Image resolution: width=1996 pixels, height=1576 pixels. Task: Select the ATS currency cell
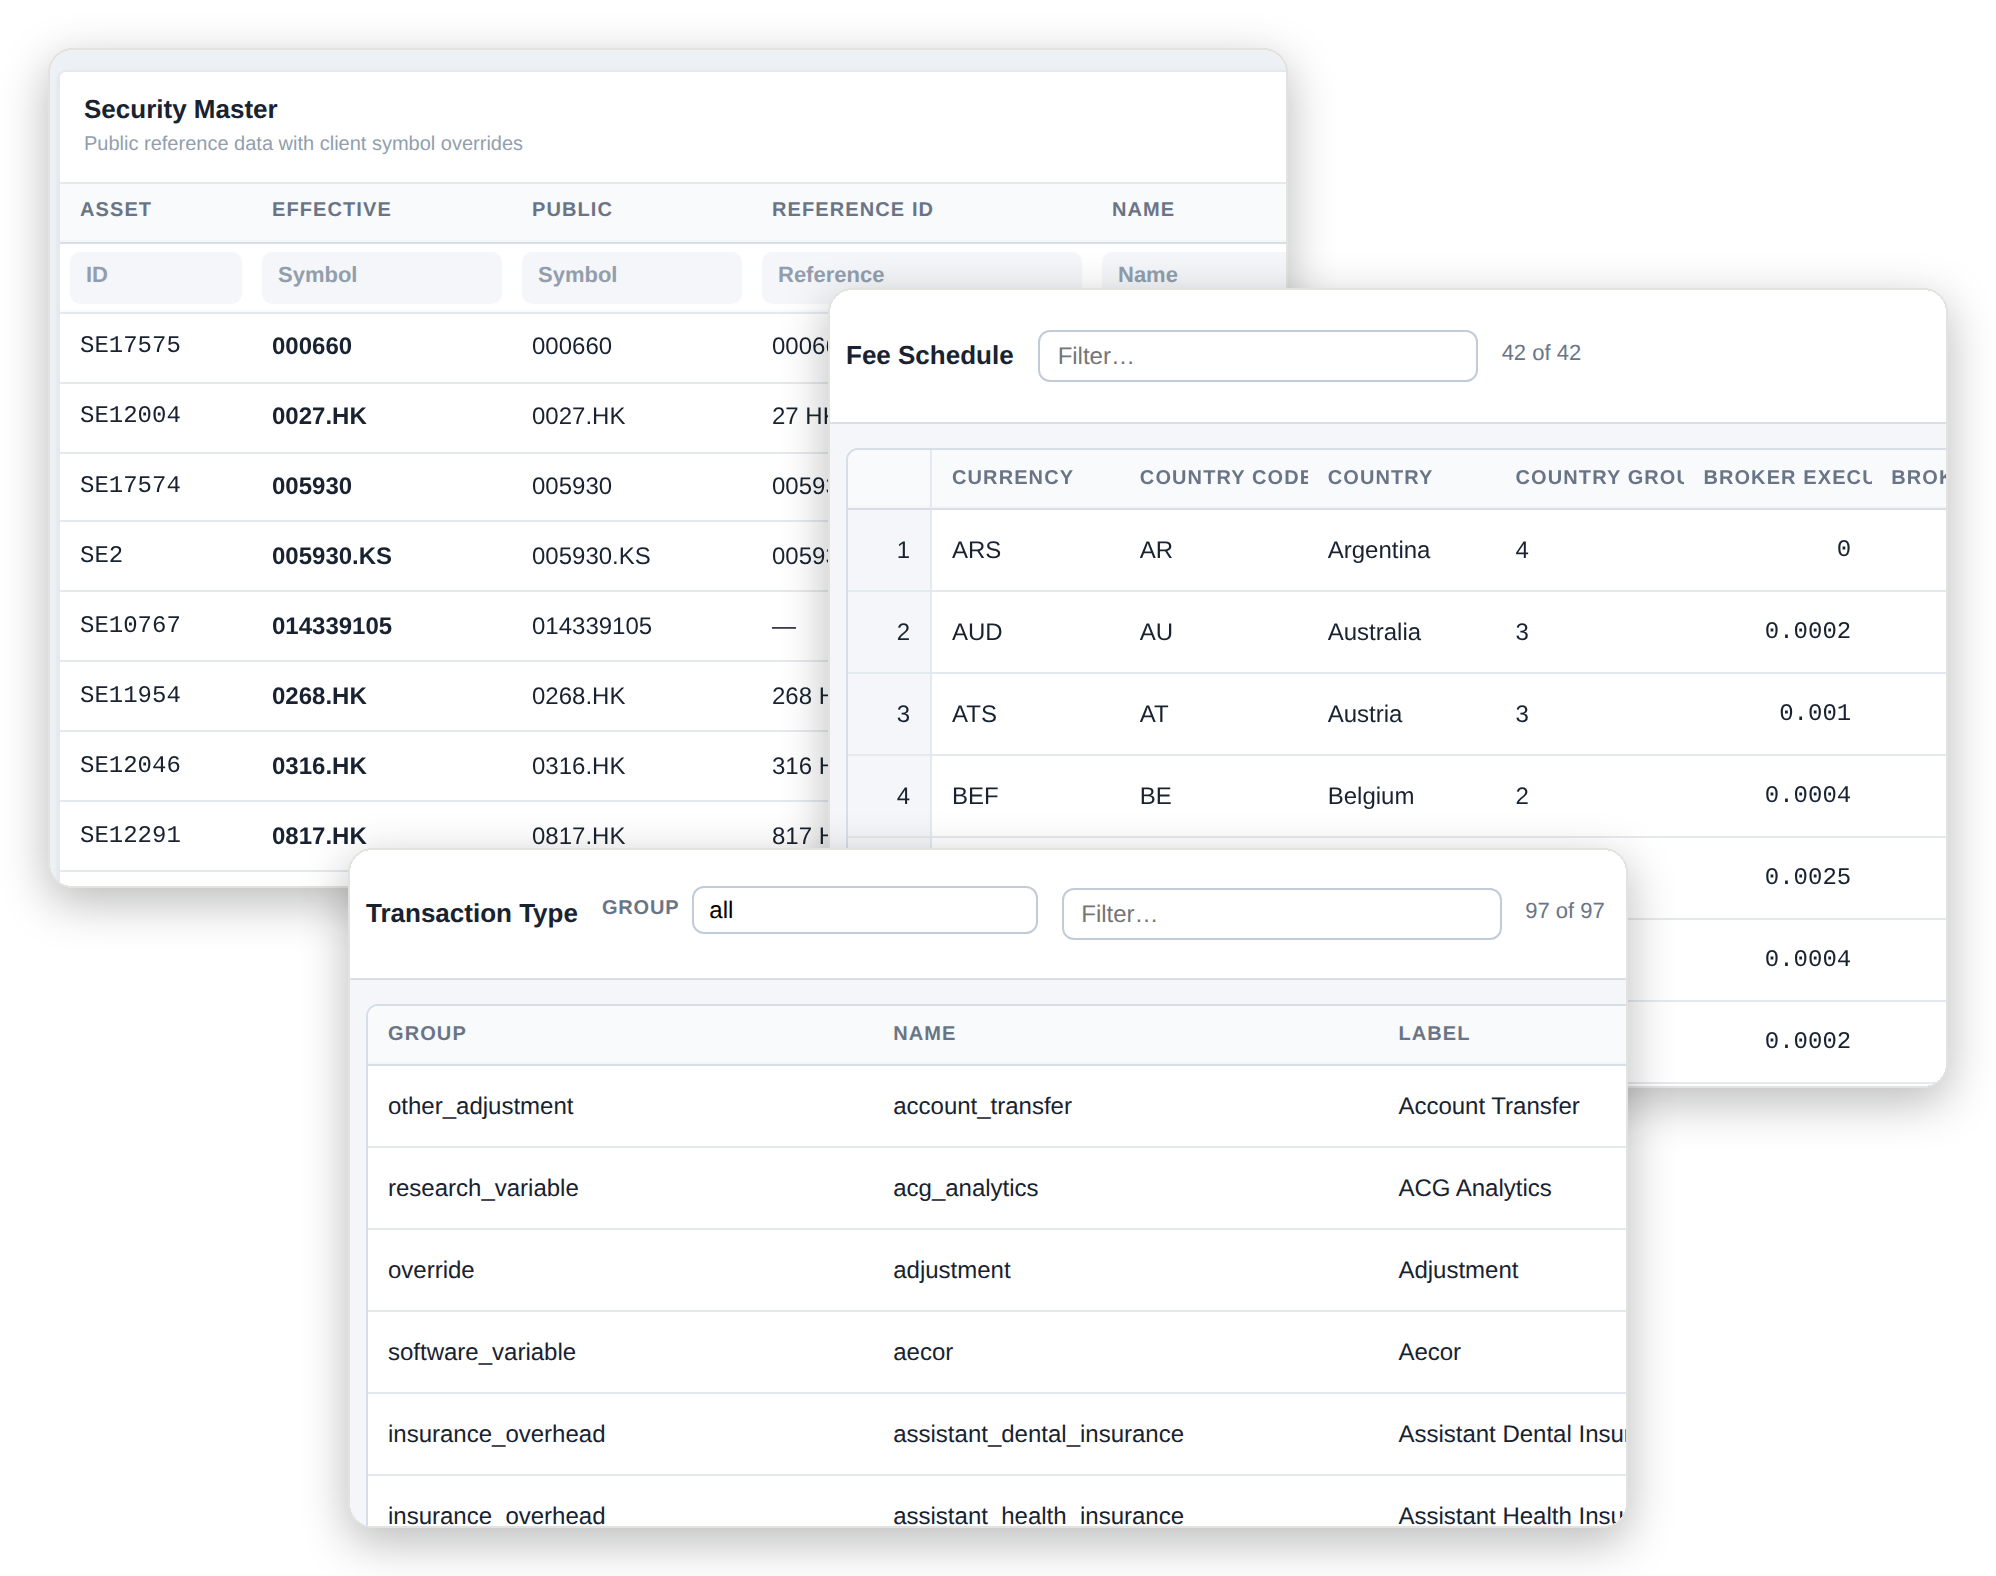[x=974, y=714]
